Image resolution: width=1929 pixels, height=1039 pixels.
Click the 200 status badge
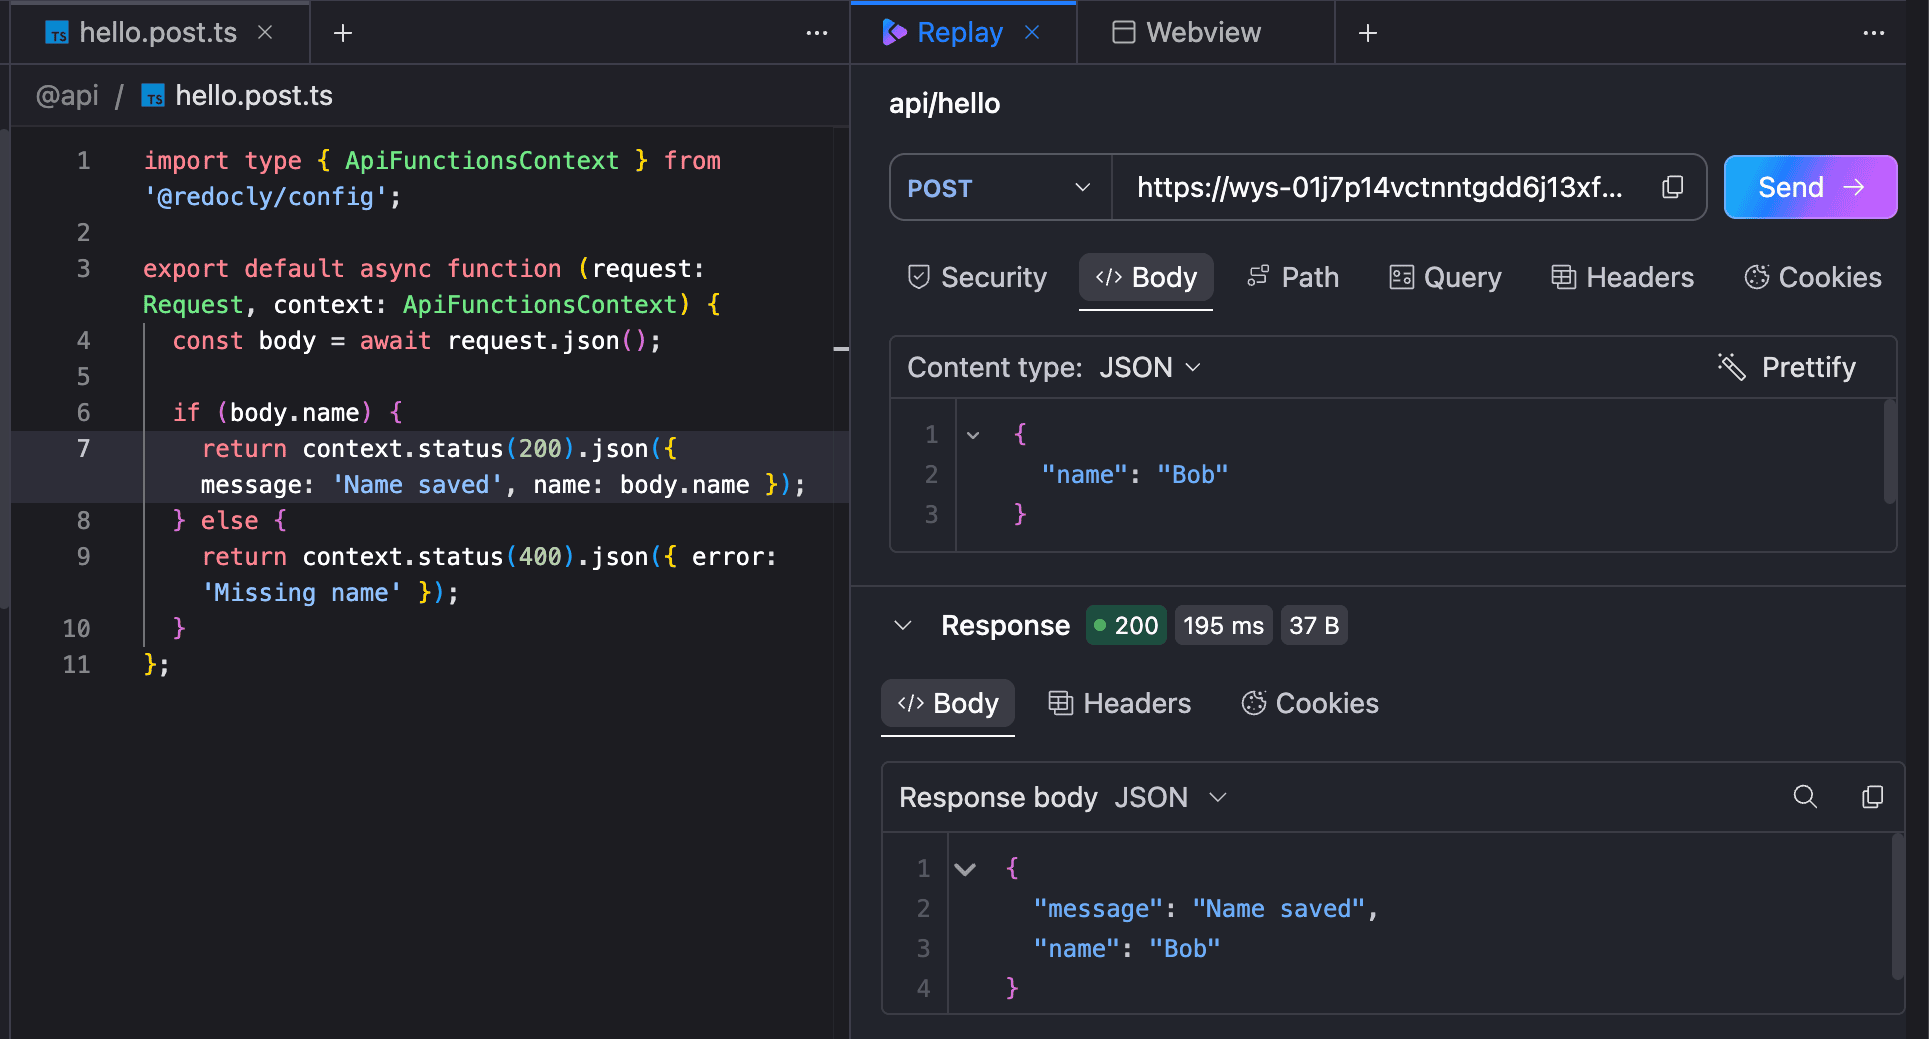coord(1126,626)
